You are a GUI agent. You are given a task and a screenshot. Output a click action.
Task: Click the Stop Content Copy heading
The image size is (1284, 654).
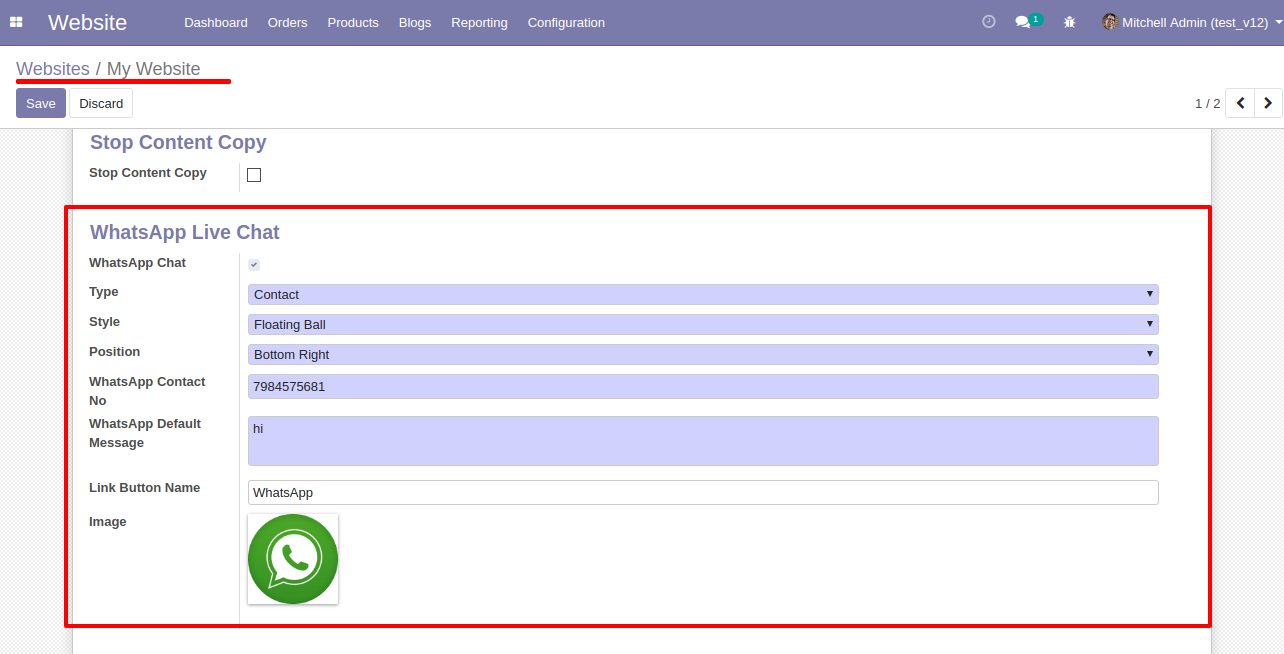point(178,142)
